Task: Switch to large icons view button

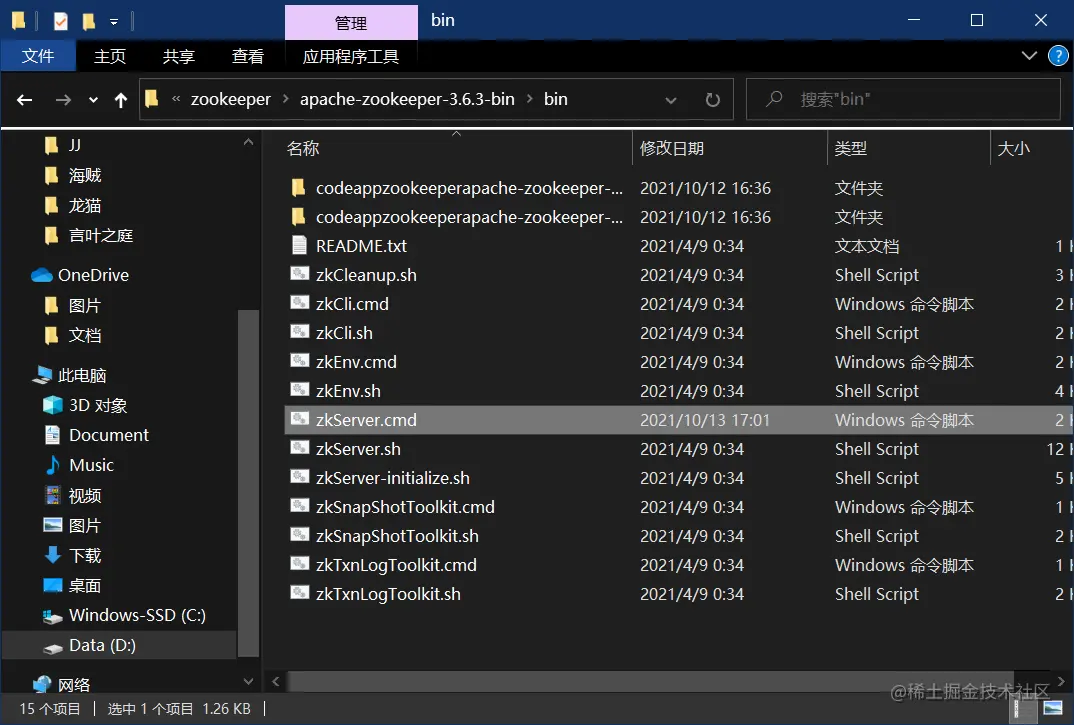Action: click(1053, 708)
